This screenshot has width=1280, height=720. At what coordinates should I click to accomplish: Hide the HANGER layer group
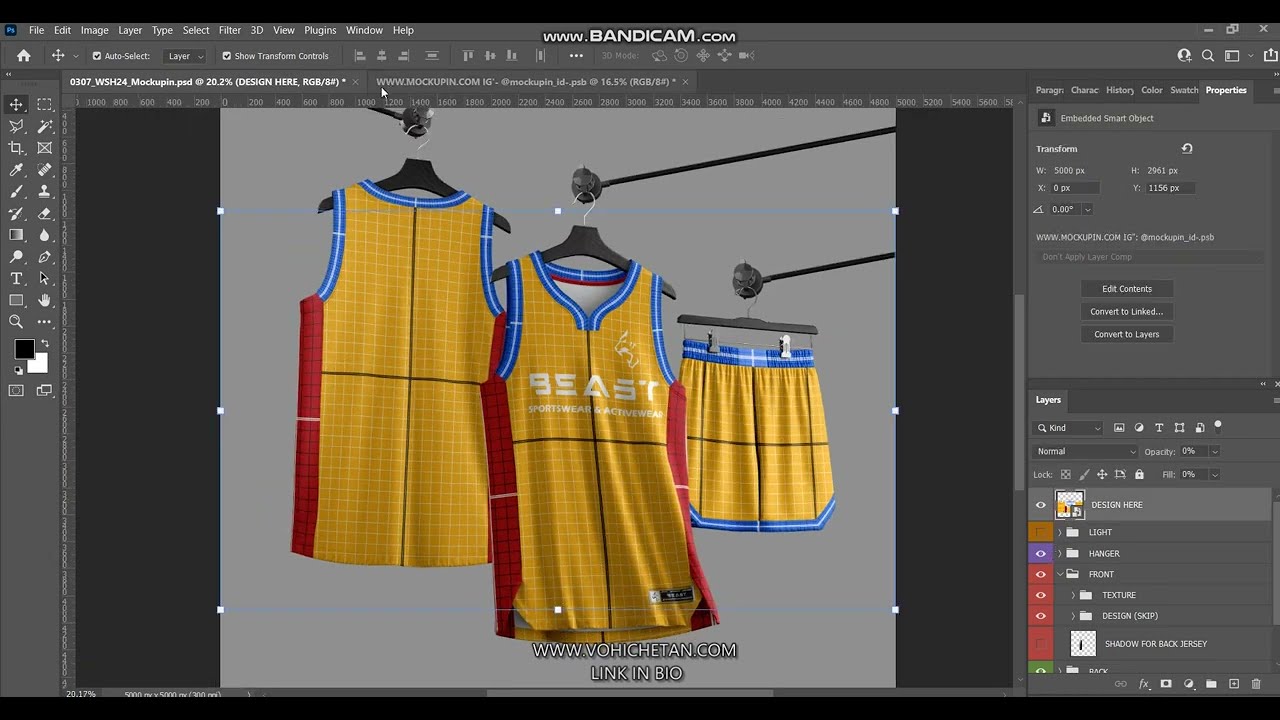[x=1040, y=553]
